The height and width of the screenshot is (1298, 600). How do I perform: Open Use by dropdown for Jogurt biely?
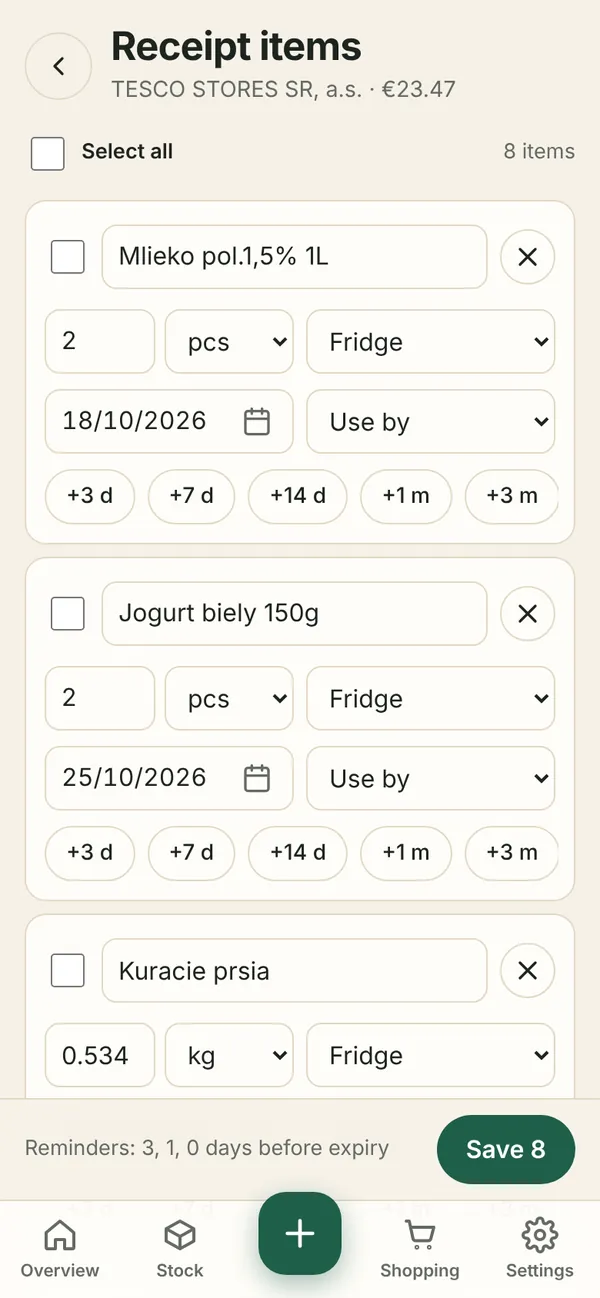point(430,778)
